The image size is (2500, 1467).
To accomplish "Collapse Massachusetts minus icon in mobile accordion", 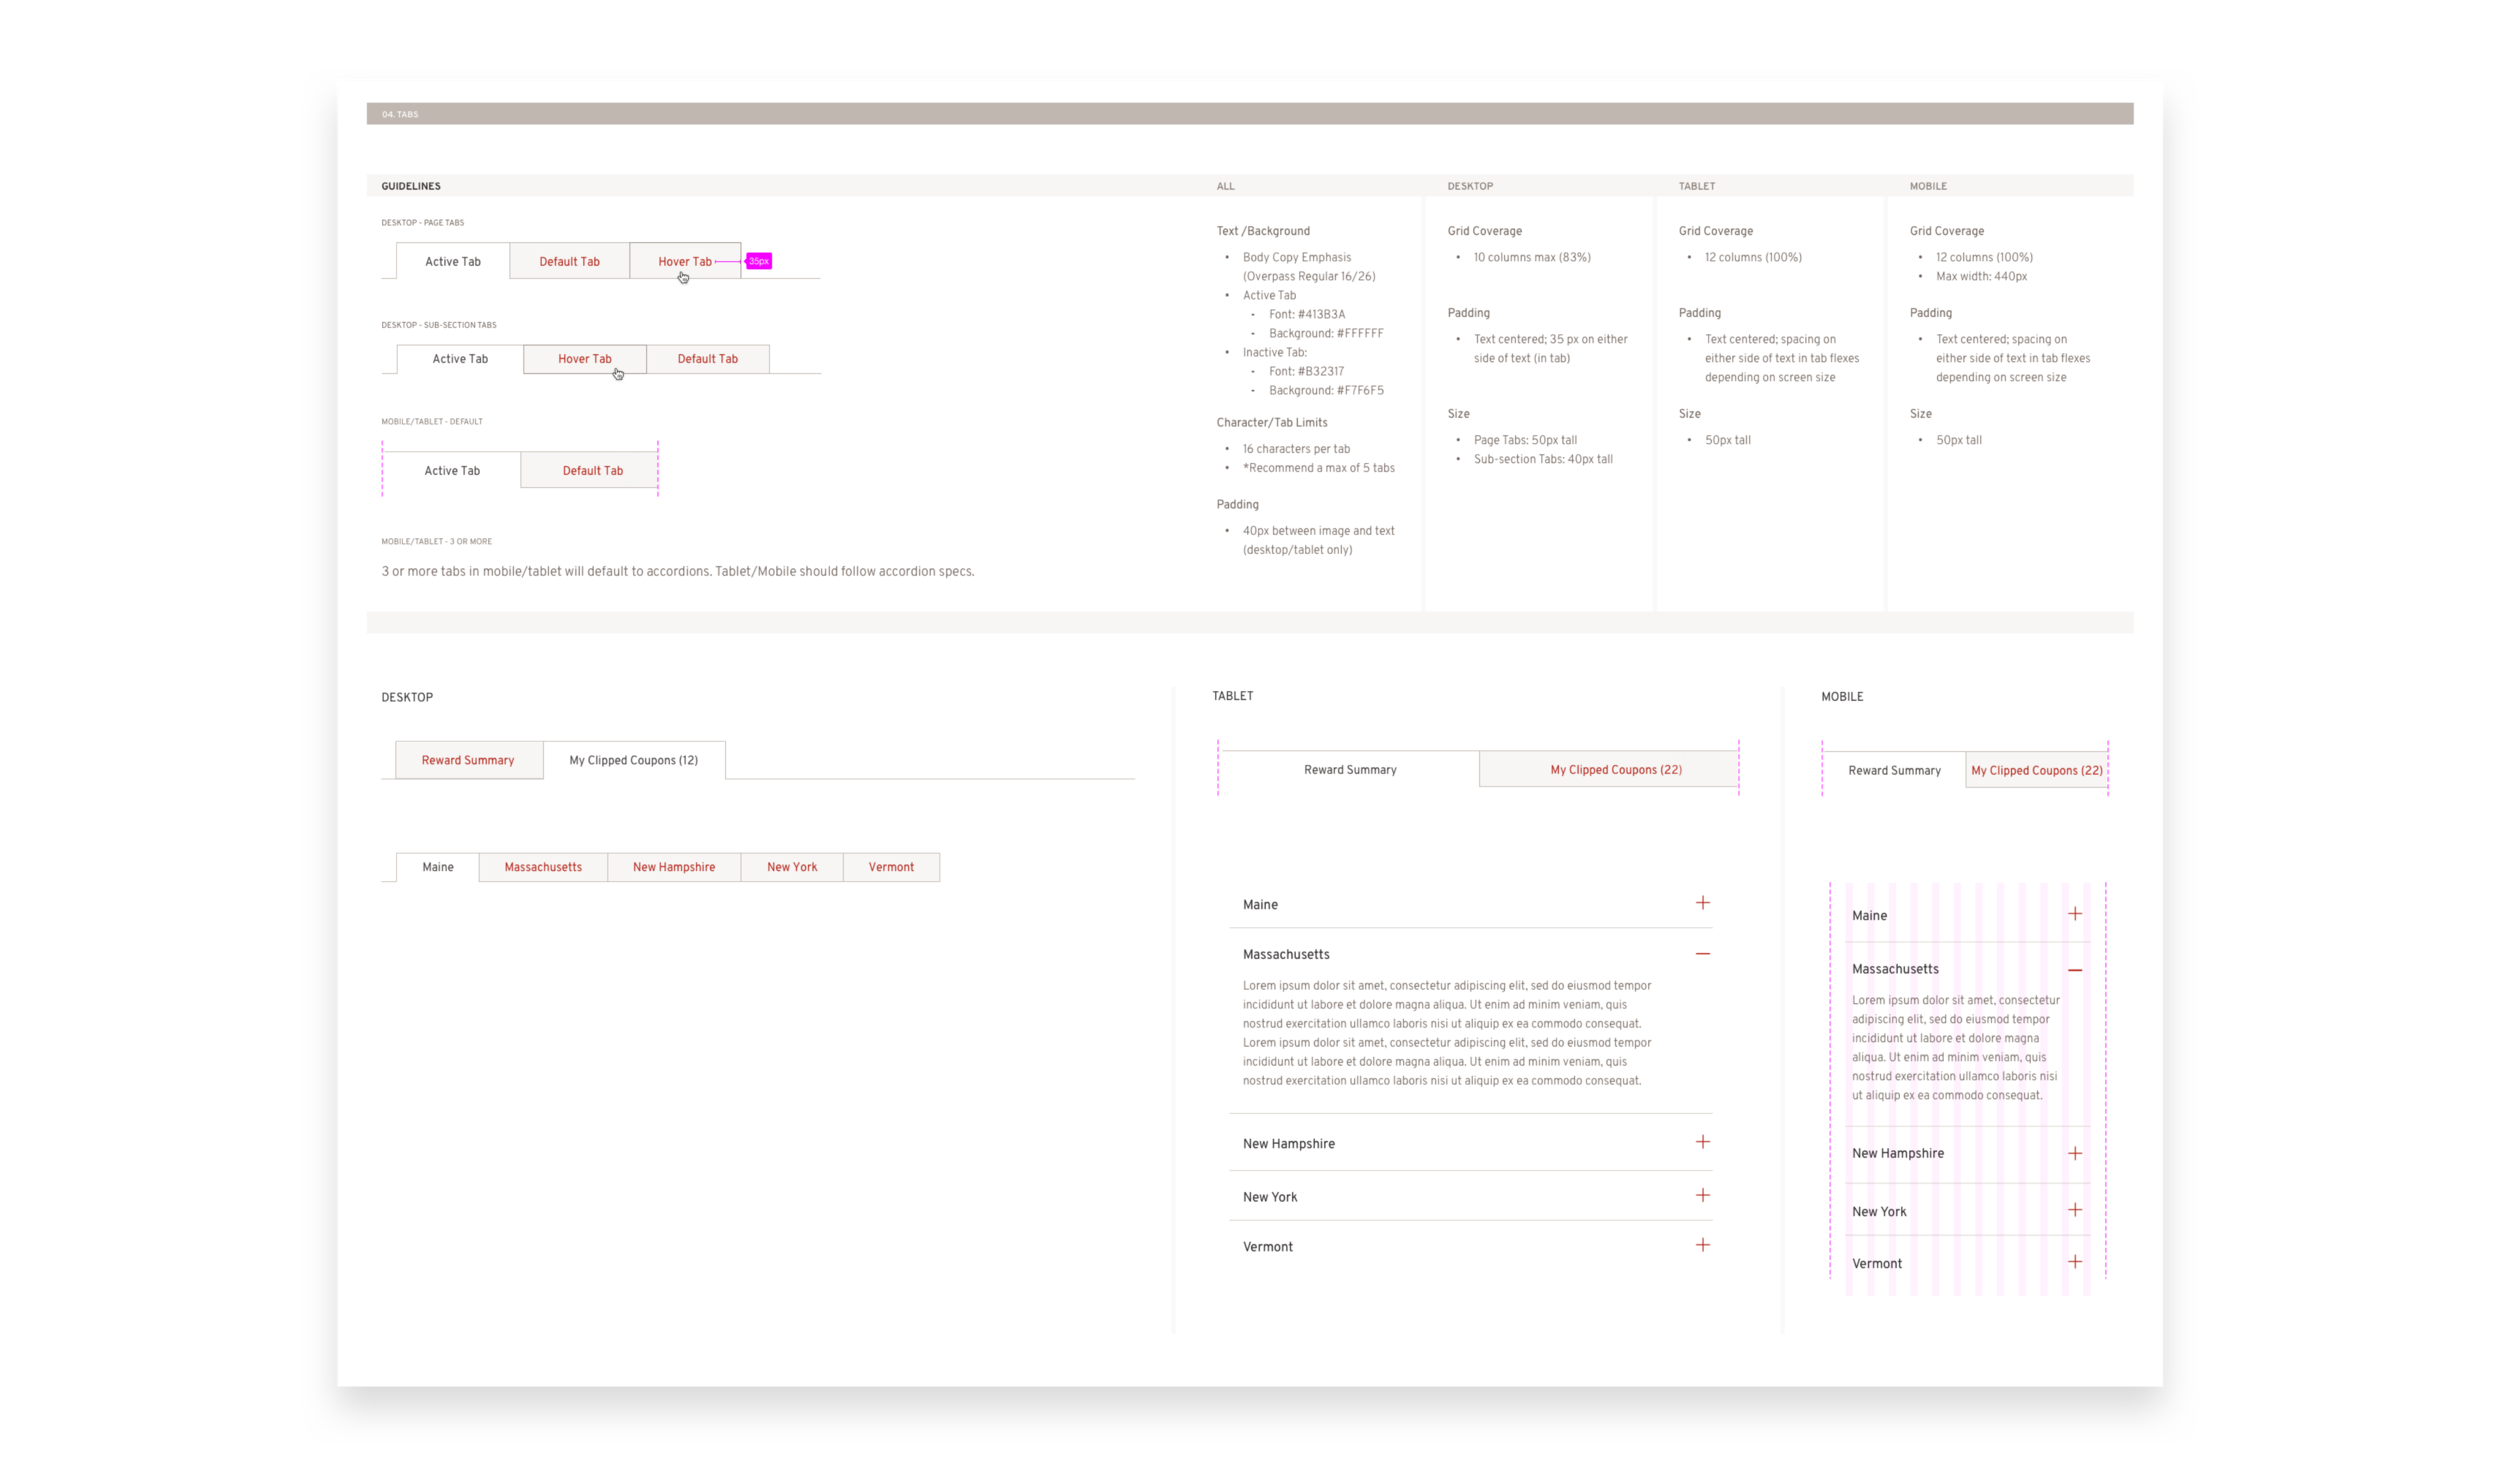I will click(x=2075, y=970).
